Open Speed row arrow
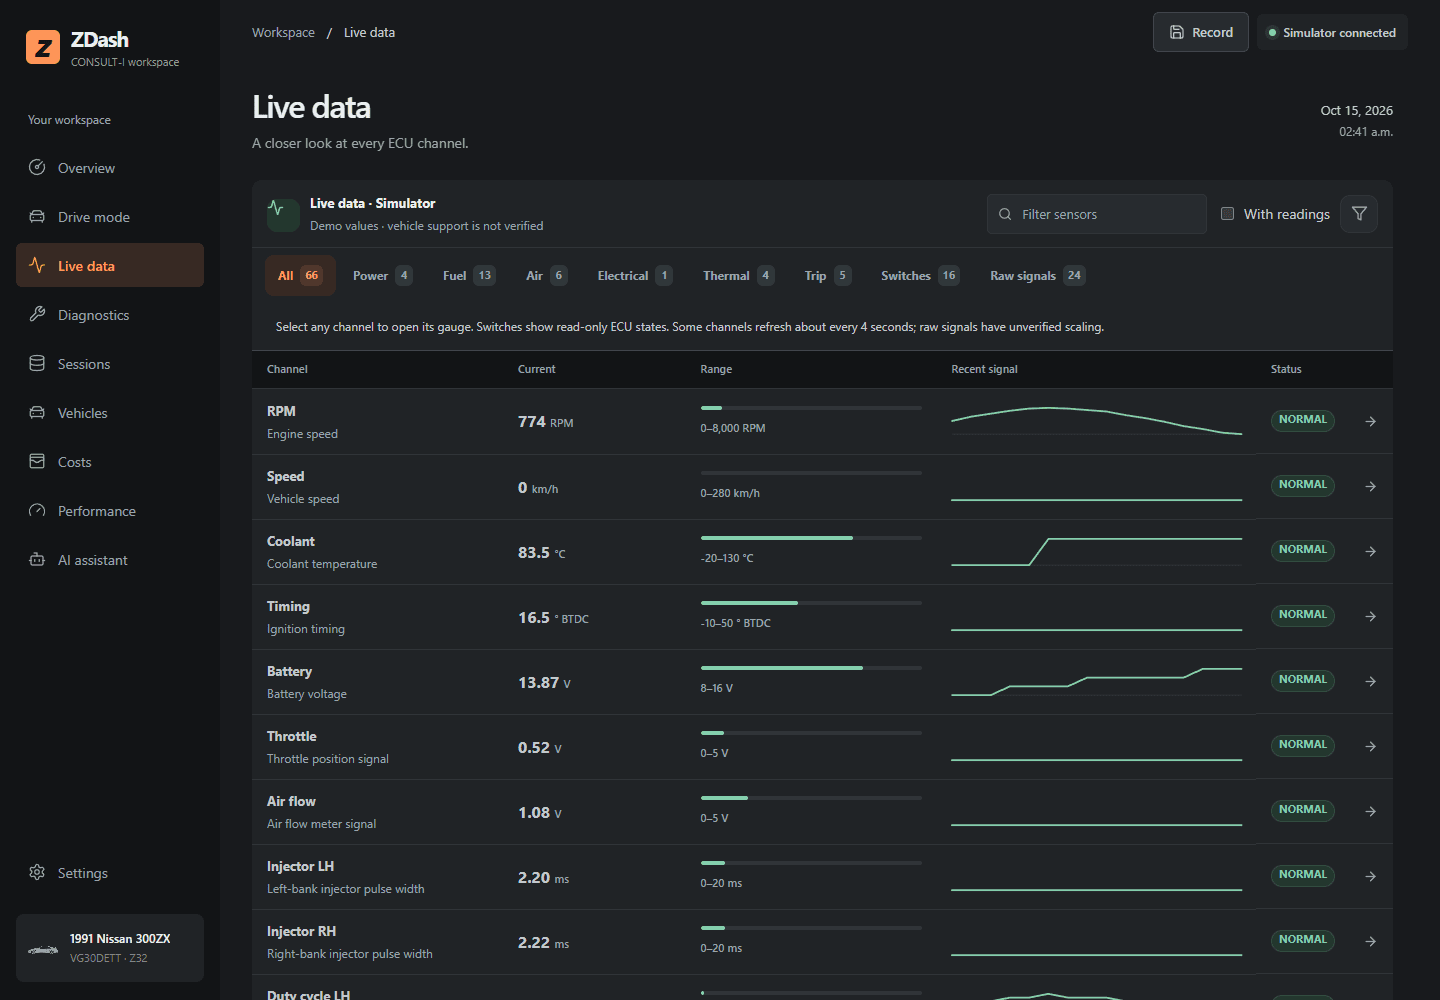 1371,486
